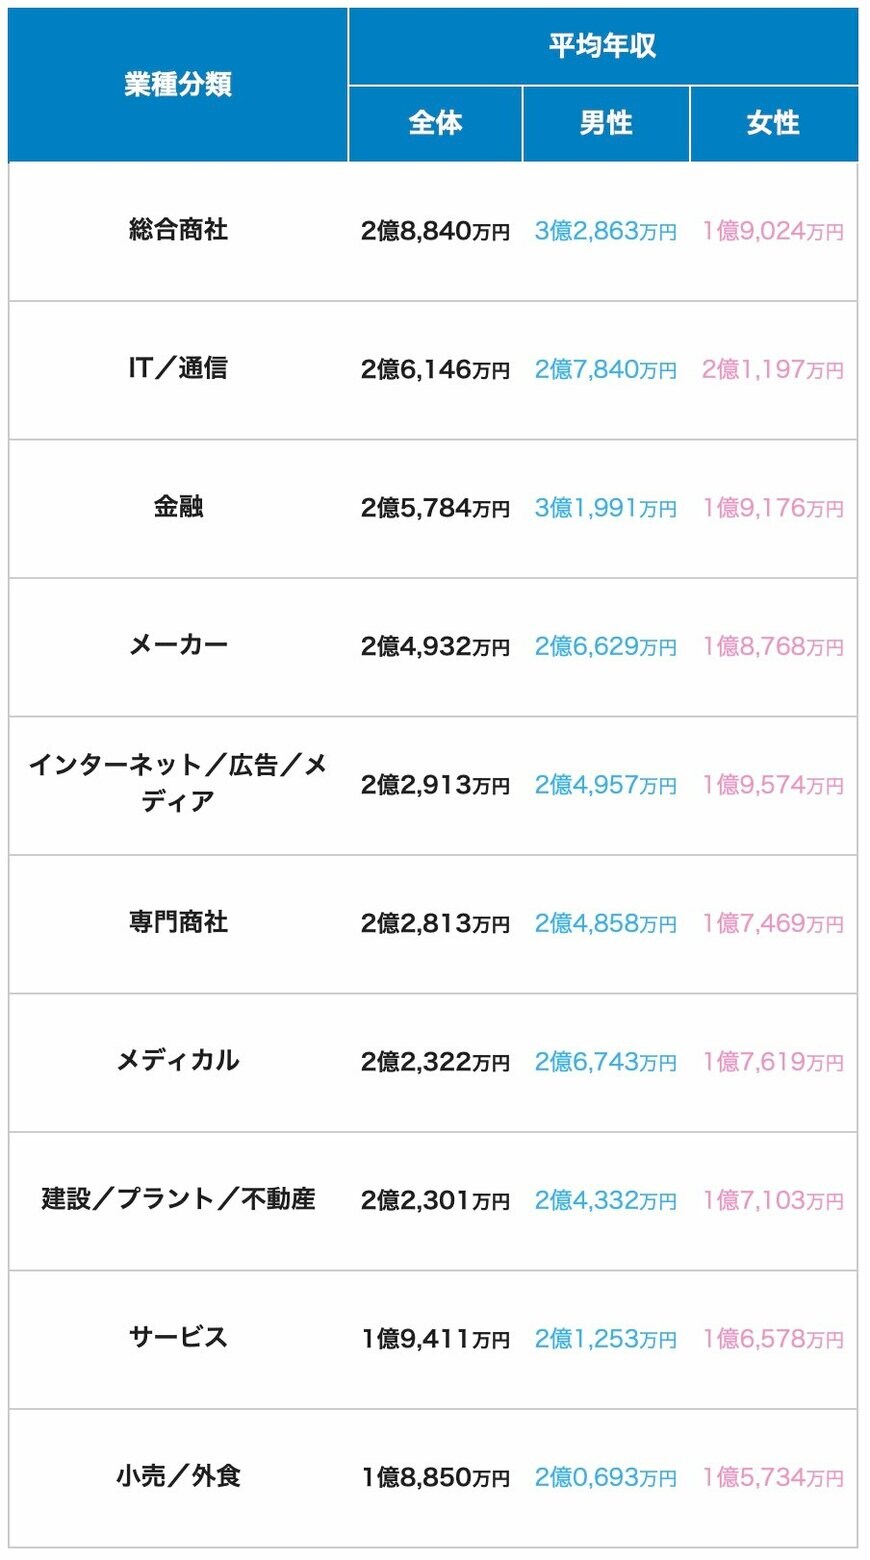This screenshot has width=870, height=1560.
Task: Select the メディカル industry cell
Action: (178, 1060)
